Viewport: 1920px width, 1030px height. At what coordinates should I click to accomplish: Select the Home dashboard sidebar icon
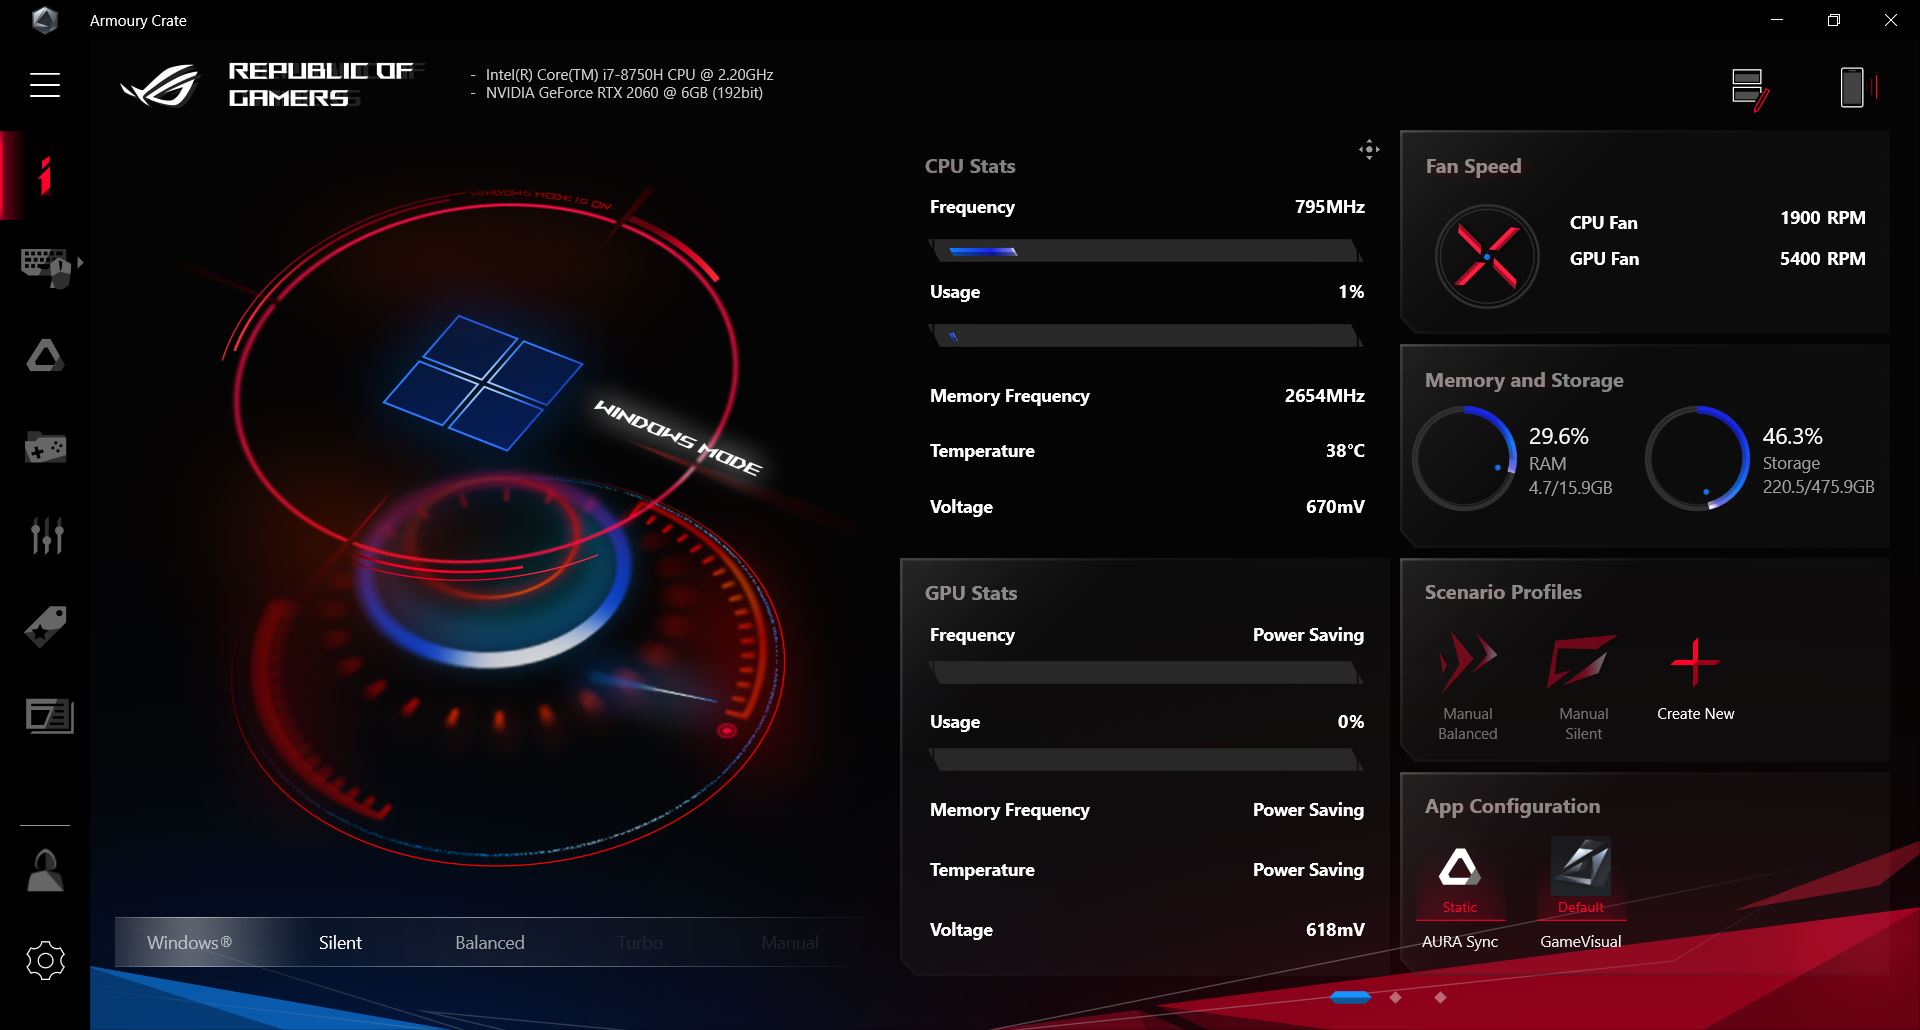coord(45,176)
